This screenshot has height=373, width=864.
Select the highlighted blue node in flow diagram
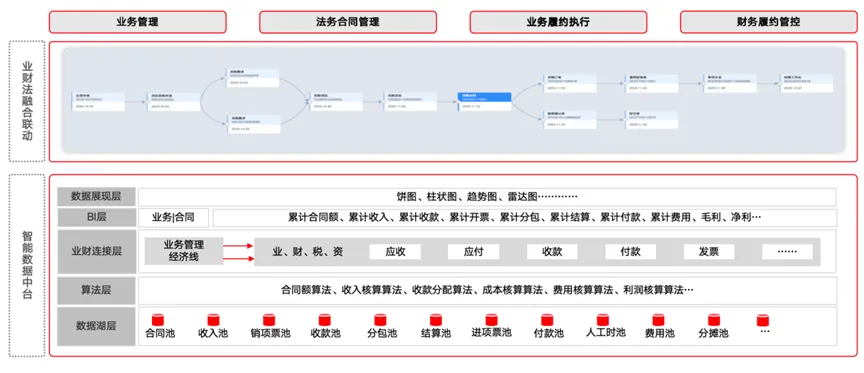[x=484, y=102]
